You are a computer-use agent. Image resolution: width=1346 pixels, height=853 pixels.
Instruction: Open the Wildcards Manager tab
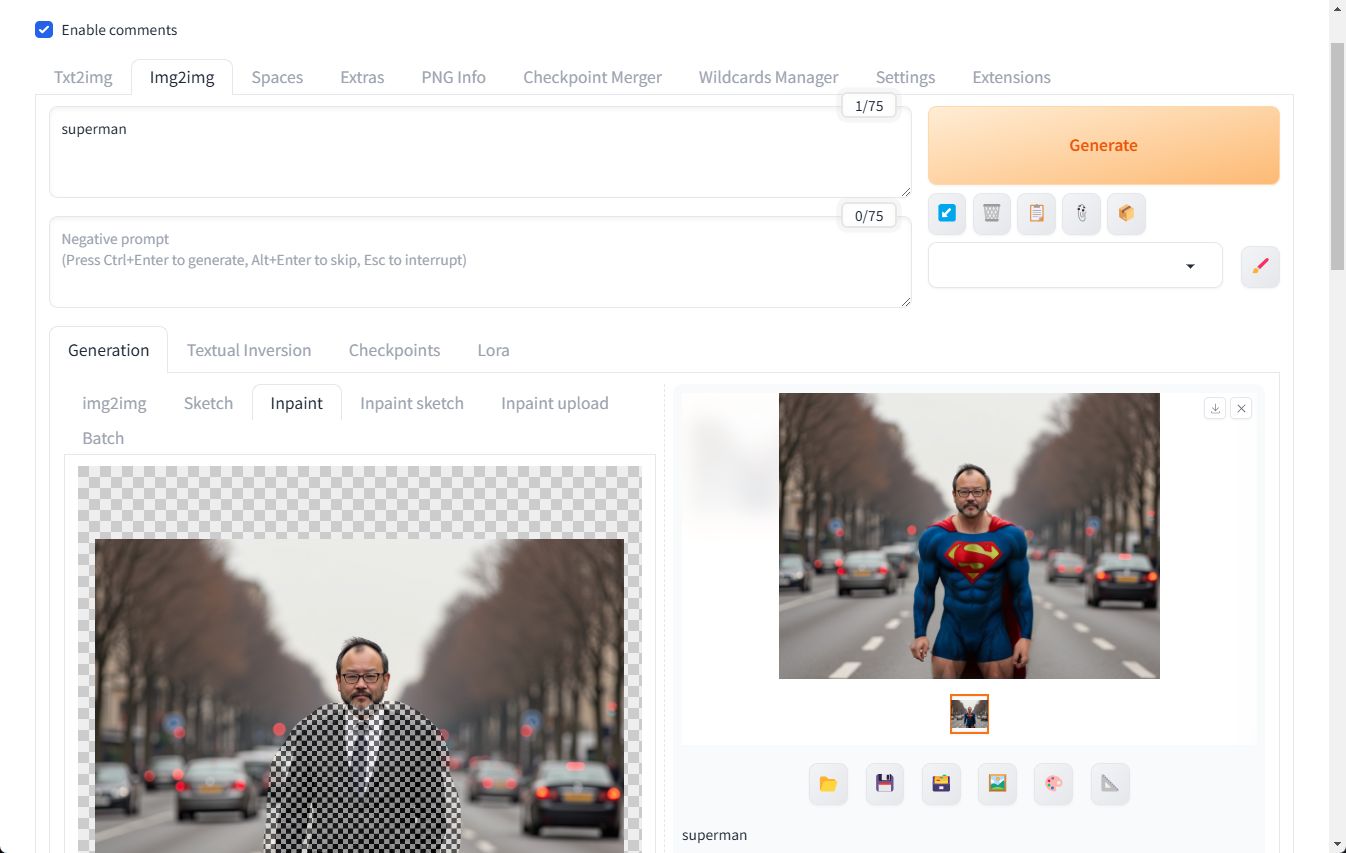[768, 77]
